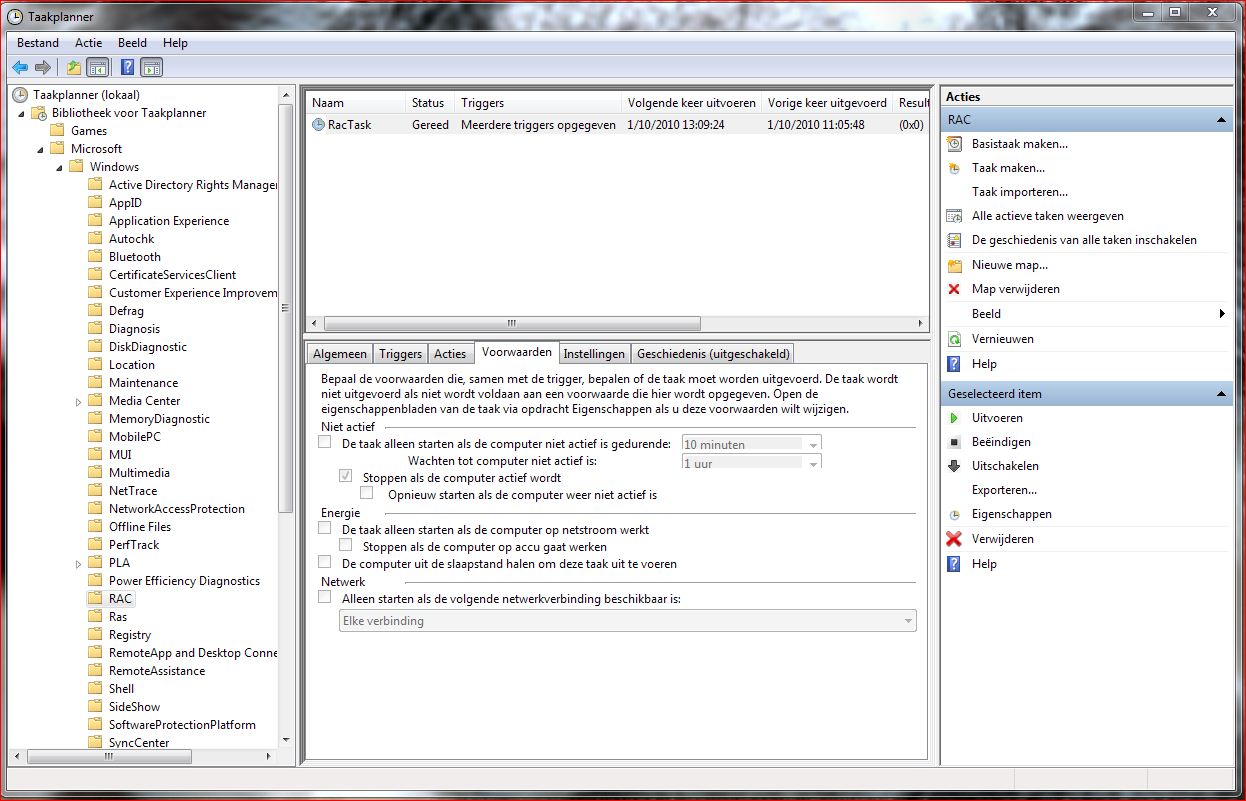
Task: Expand the Media Center tree folder
Action: (x=79, y=401)
